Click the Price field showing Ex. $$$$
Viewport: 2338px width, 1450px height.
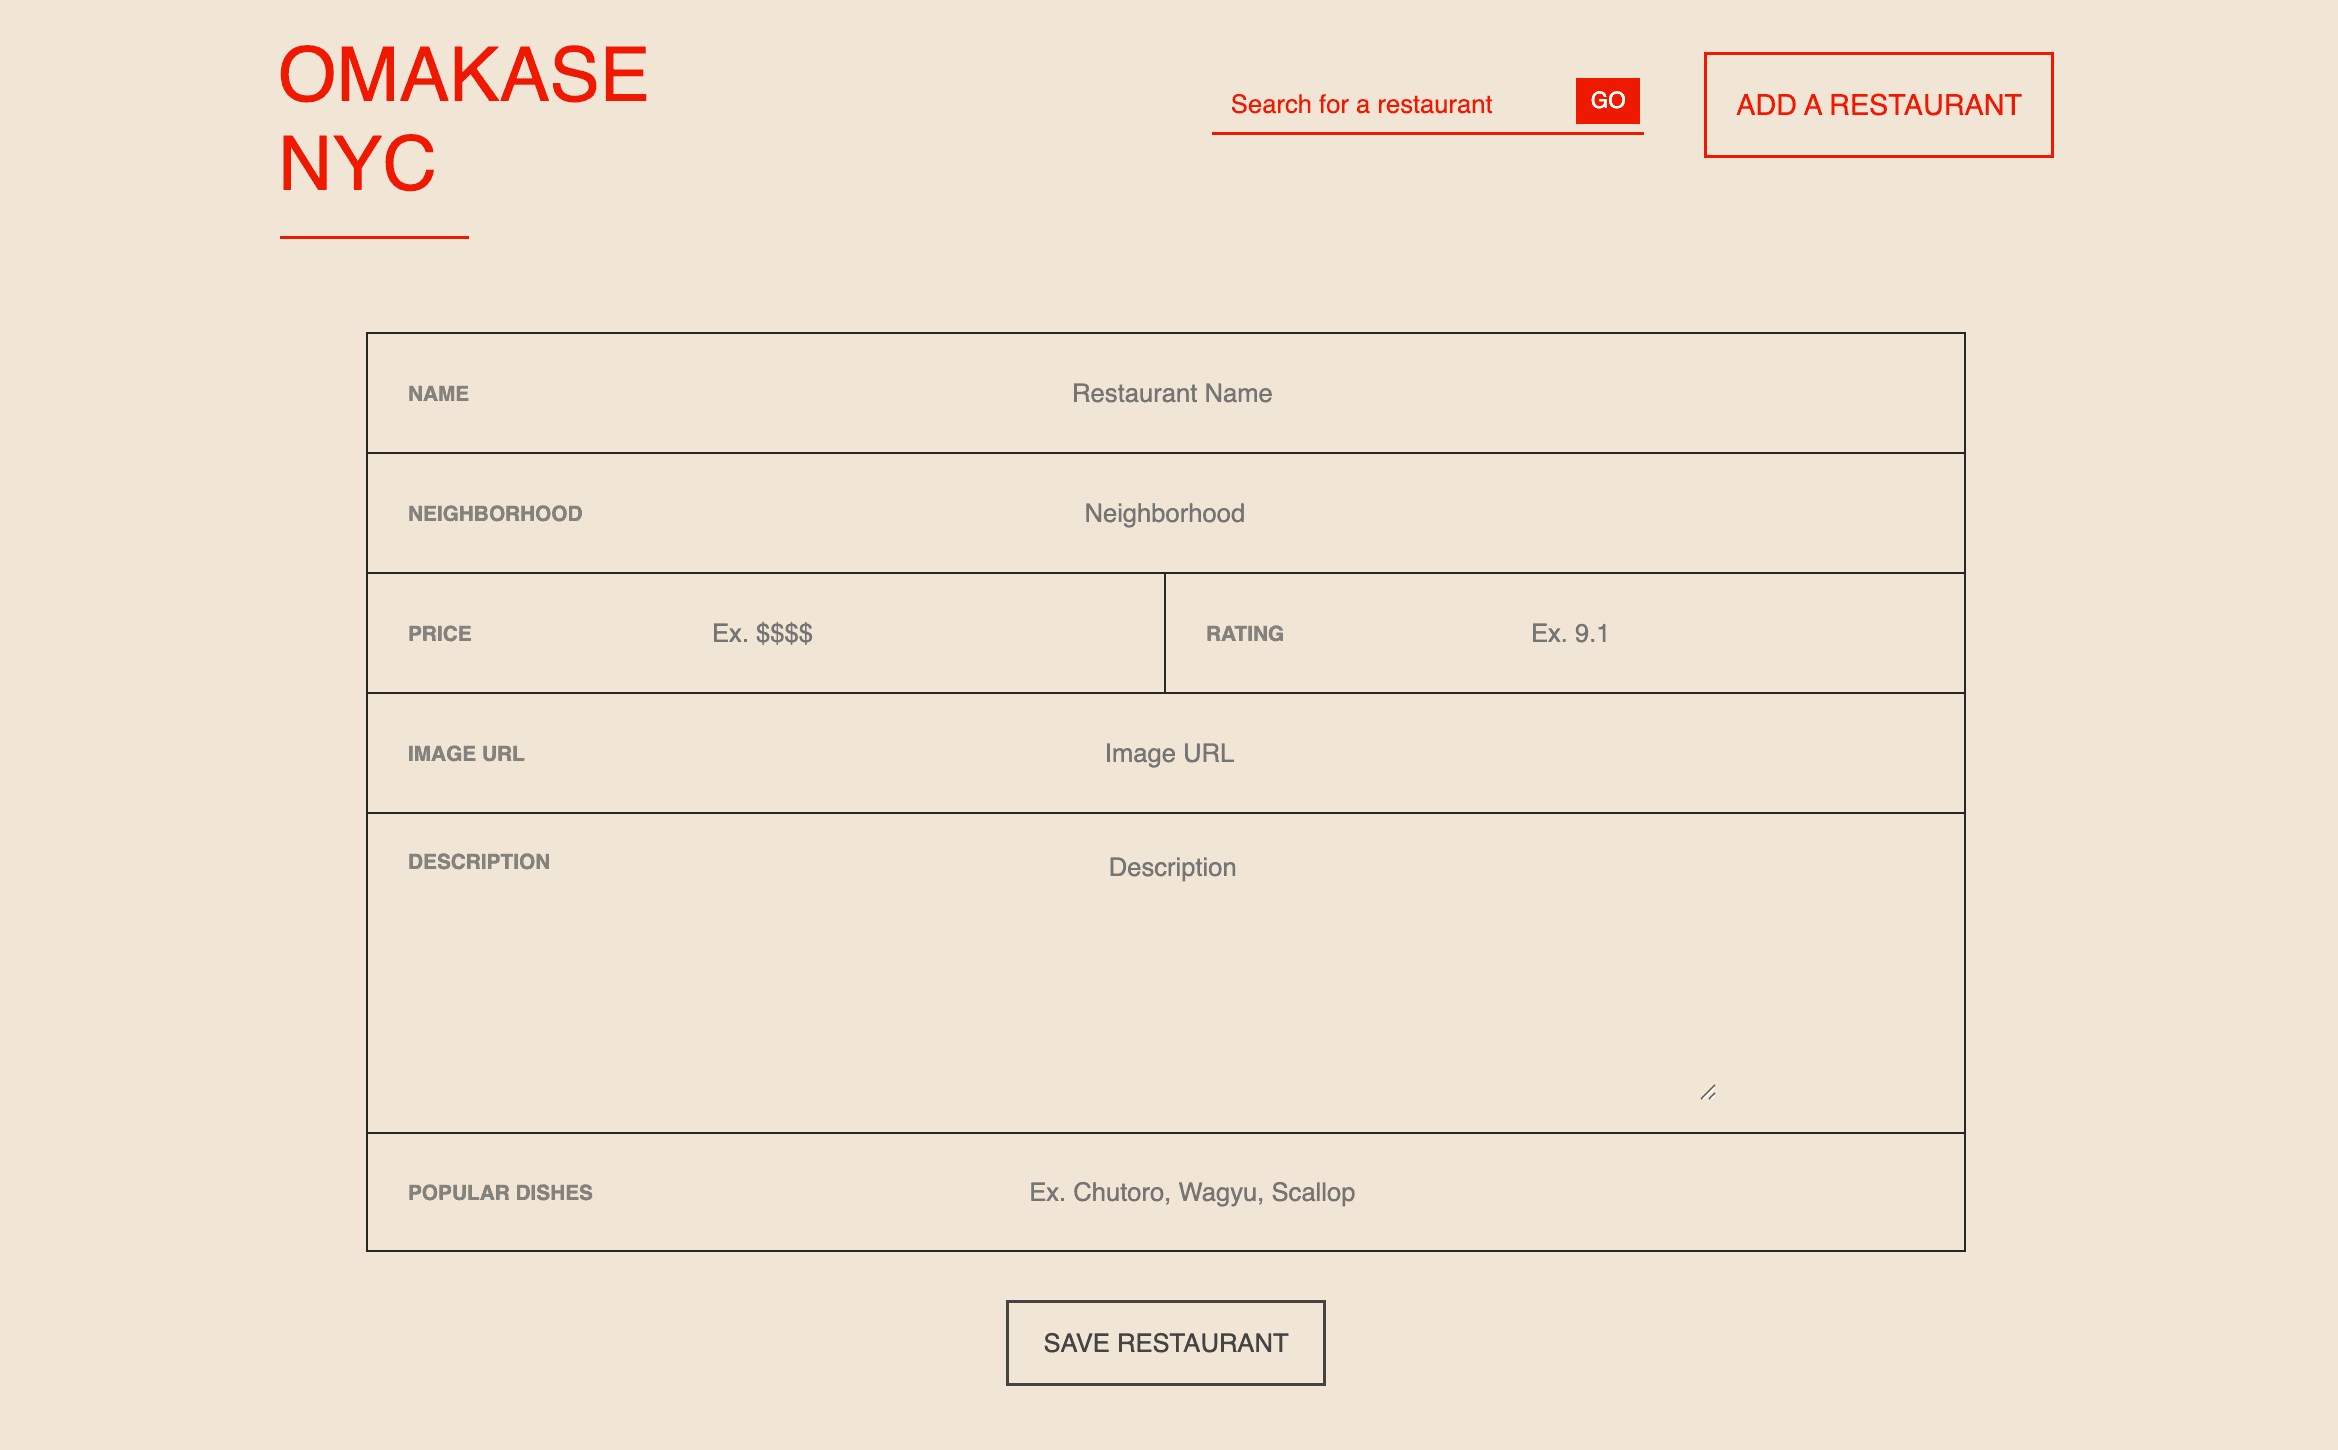click(762, 633)
